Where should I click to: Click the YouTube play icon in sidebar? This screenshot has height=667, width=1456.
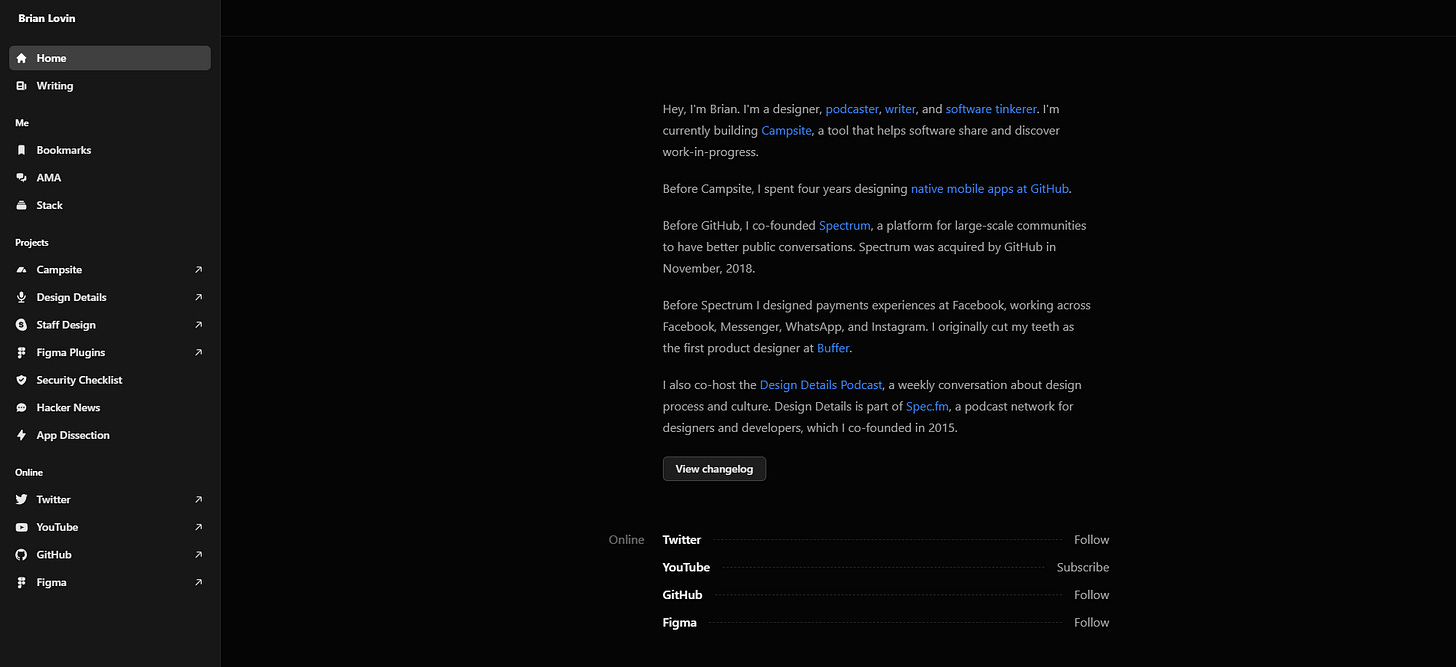(21, 527)
